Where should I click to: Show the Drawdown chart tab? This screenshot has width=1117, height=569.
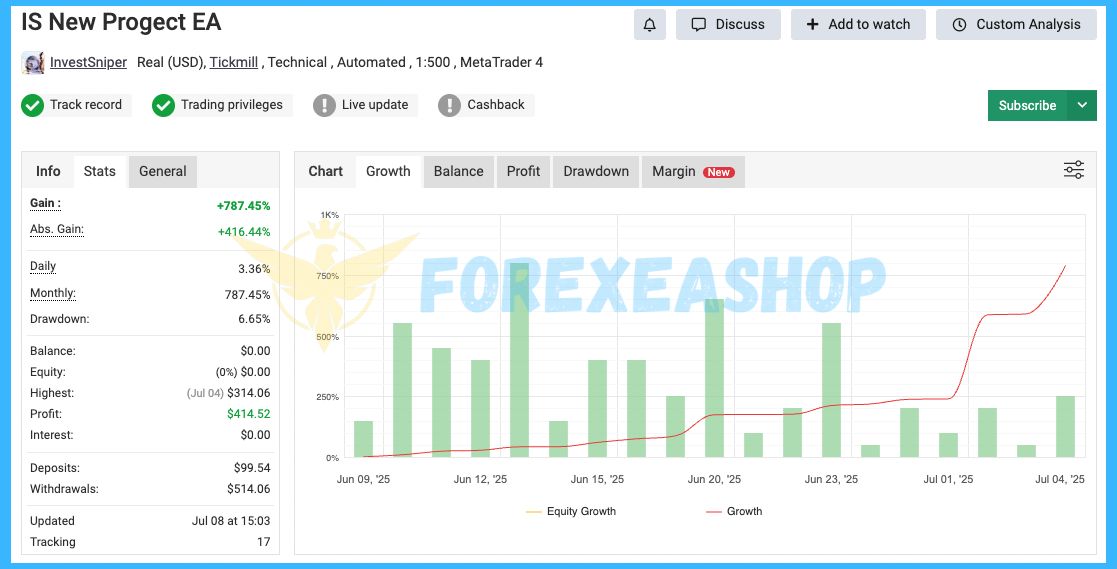596,171
